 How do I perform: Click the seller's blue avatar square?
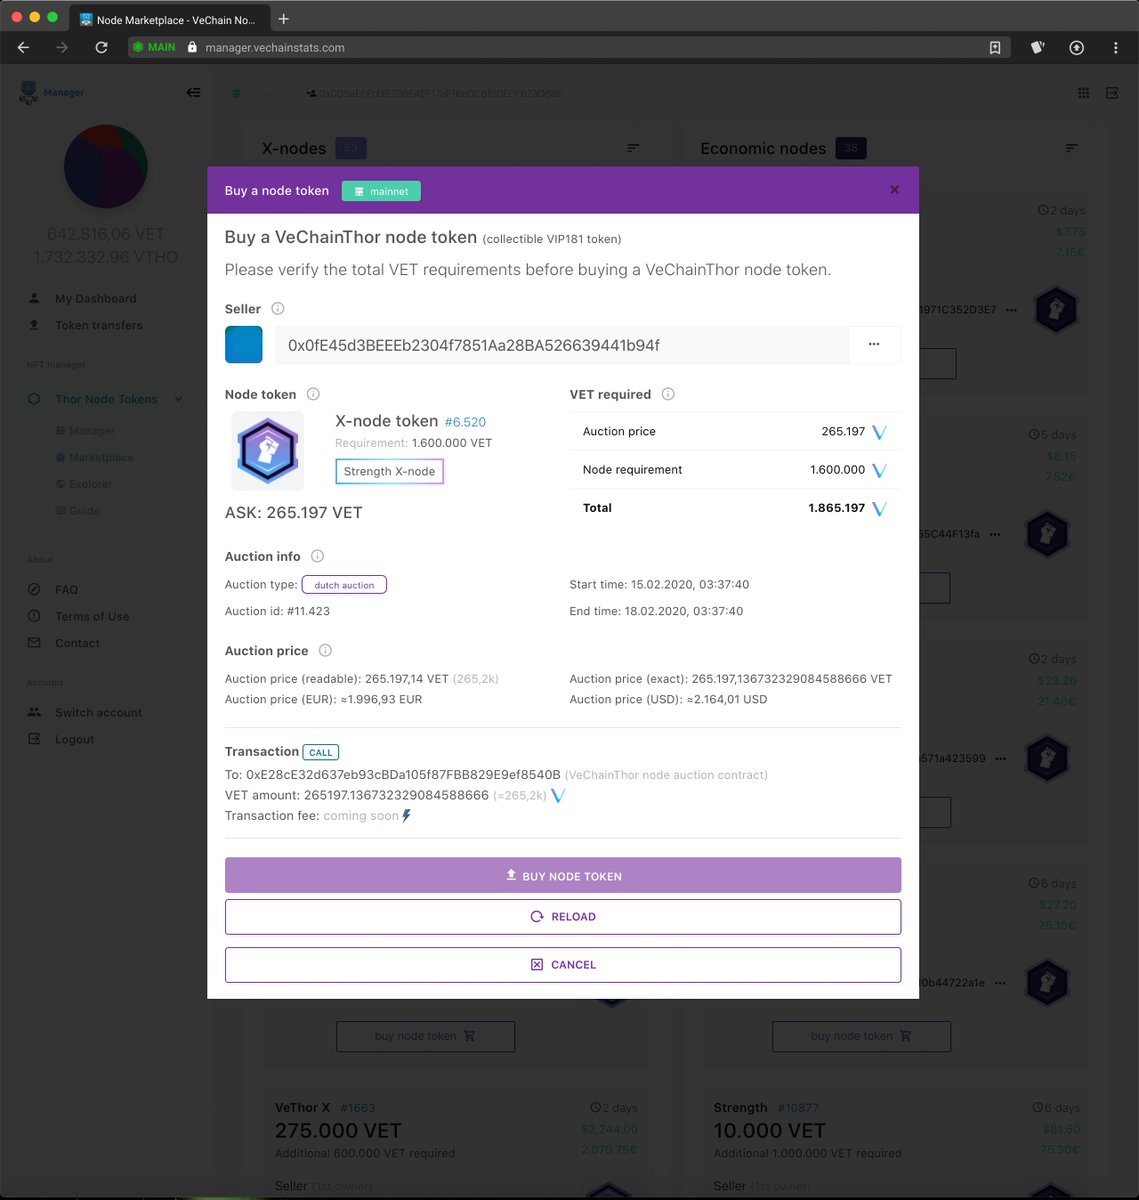[244, 344]
